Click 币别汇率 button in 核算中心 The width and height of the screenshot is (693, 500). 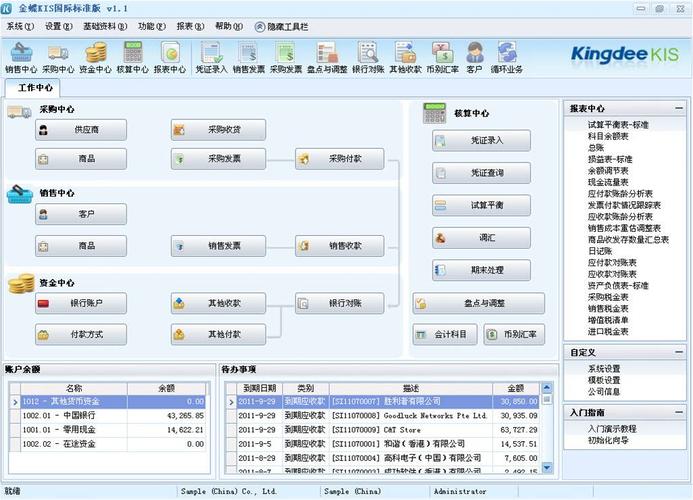[514, 335]
